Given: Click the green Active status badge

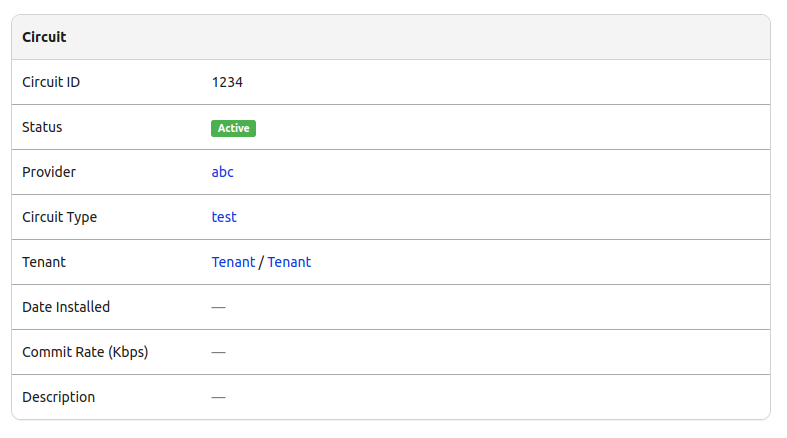Looking at the screenshot, I should pos(233,128).
